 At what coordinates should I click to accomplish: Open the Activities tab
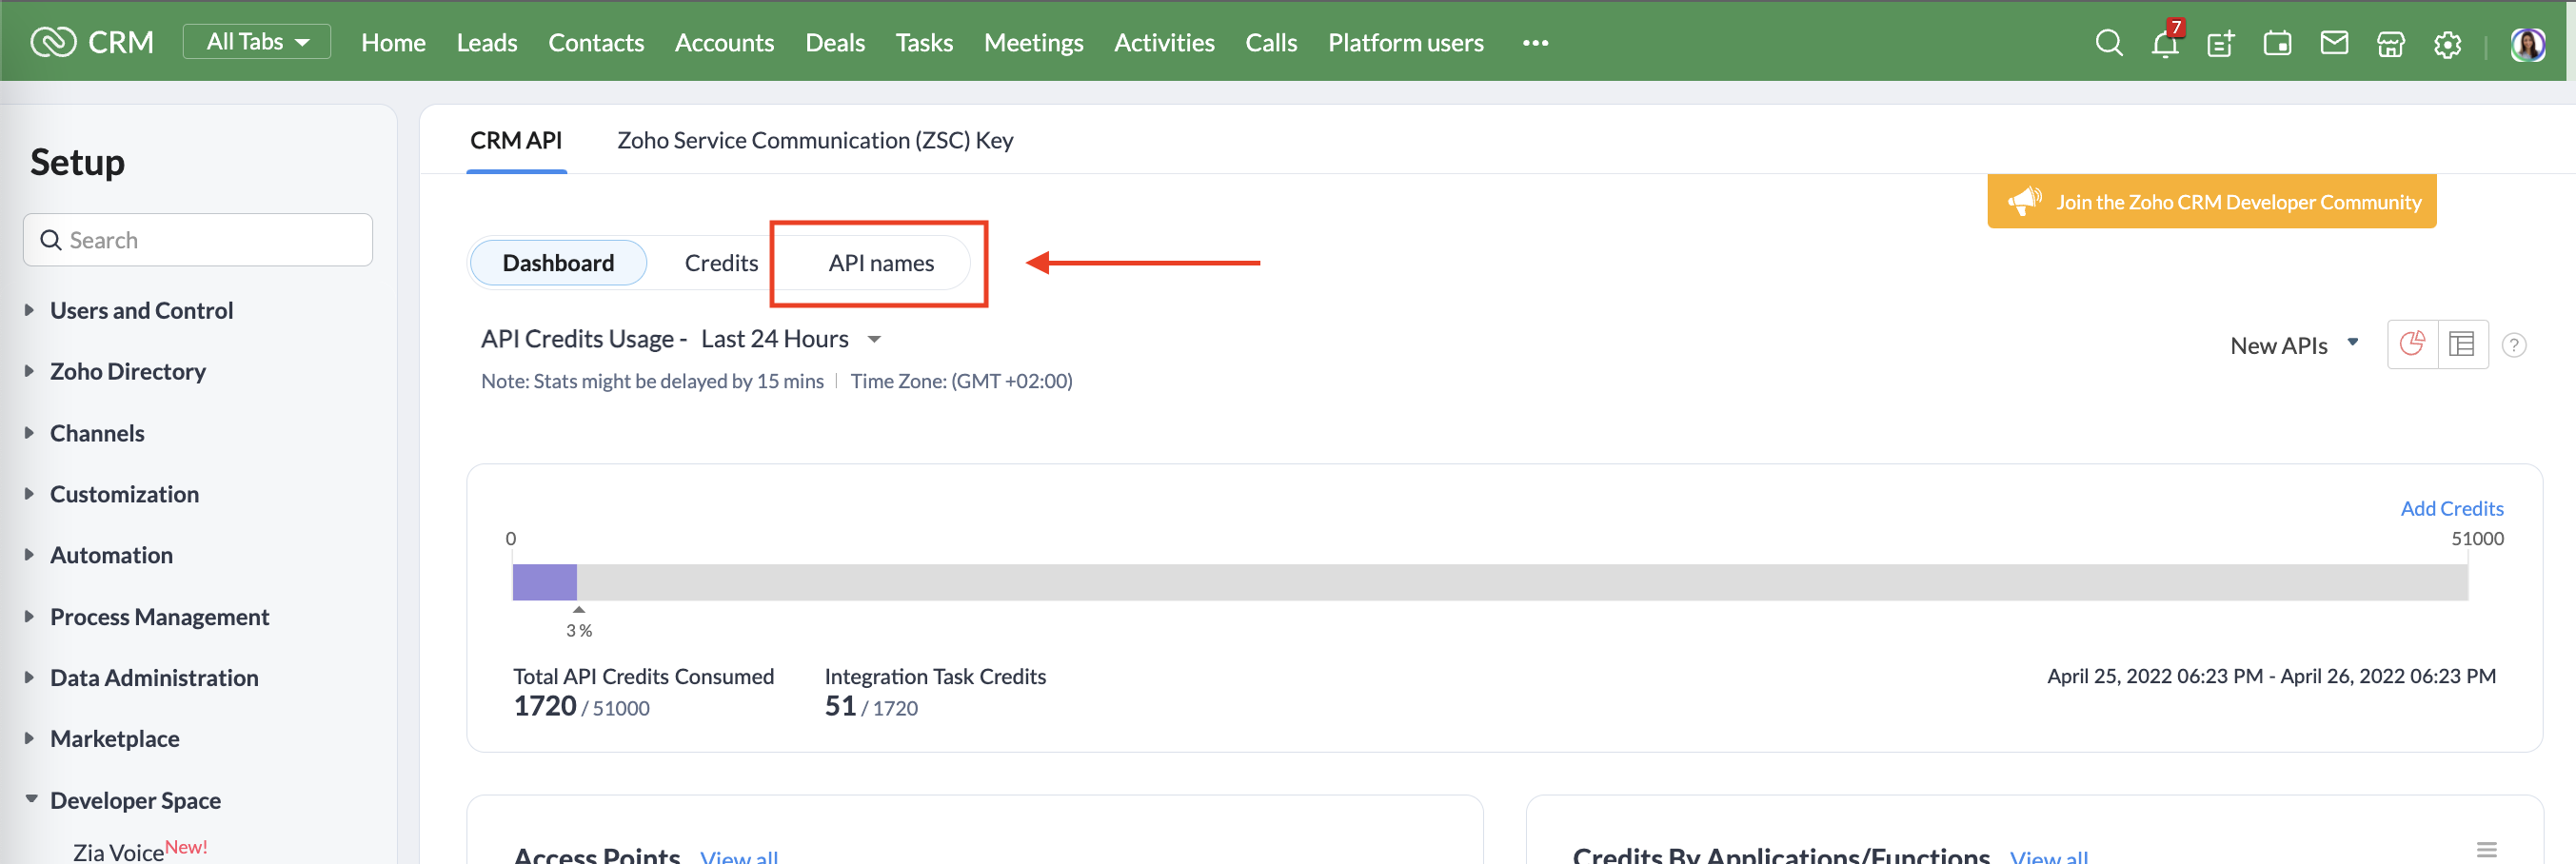pyautogui.click(x=1164, y=43)
